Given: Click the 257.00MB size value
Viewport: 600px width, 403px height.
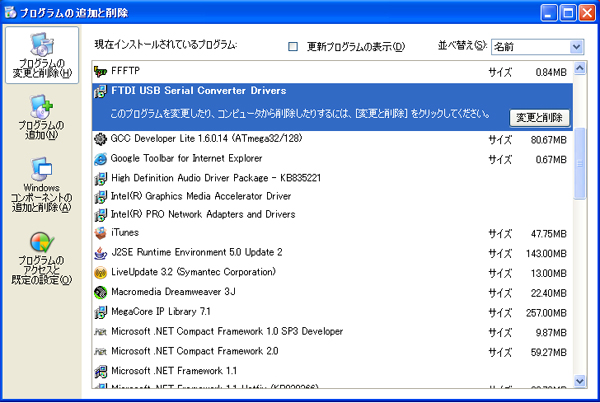Looking at the screenshot, I should tap(546, 313).
